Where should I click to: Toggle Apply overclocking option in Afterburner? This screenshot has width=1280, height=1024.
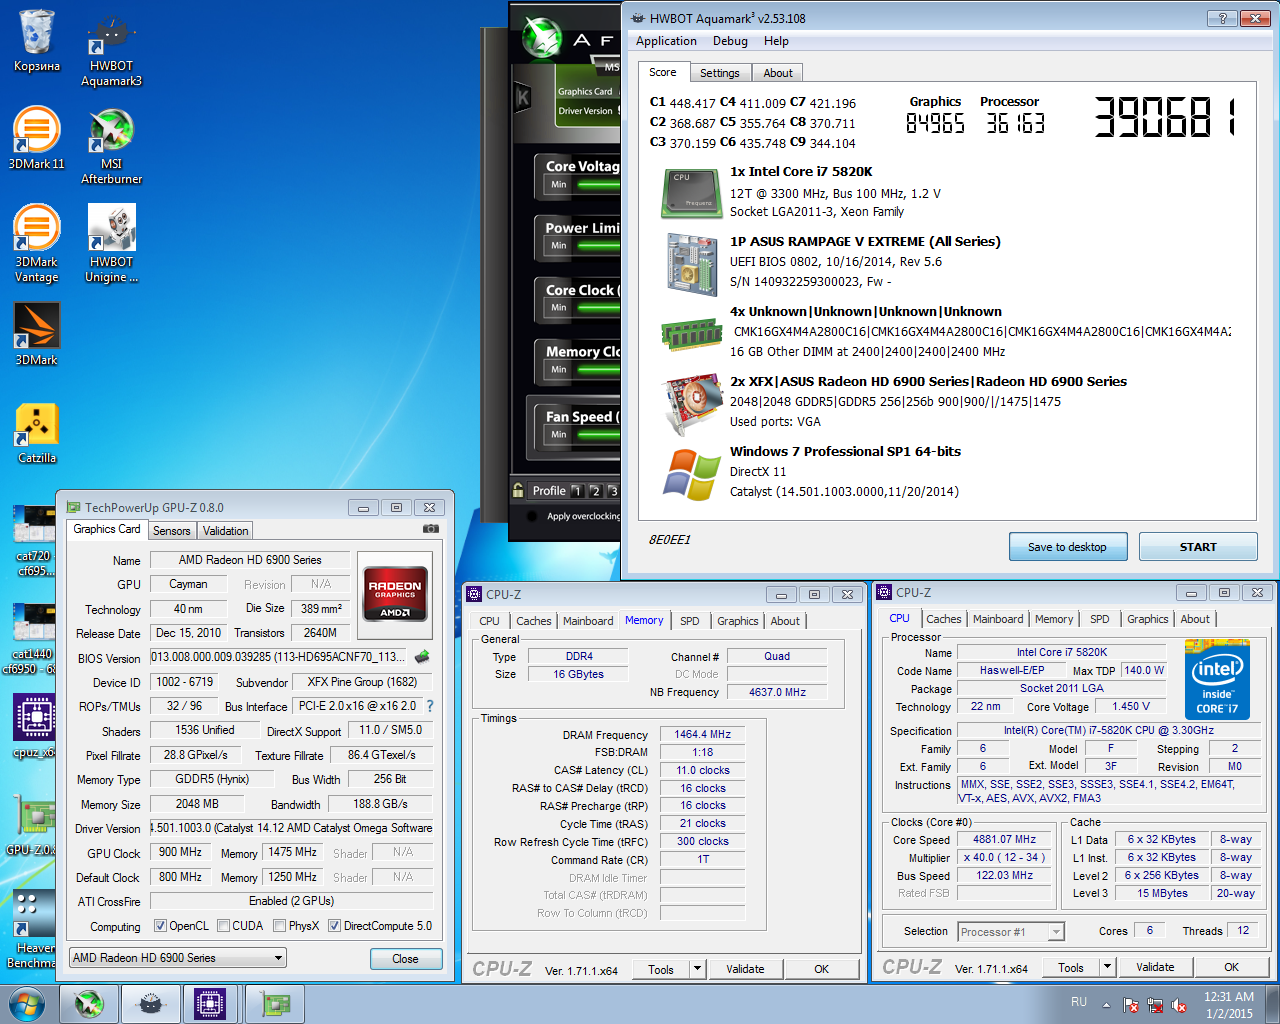click(x=531, y=517)
